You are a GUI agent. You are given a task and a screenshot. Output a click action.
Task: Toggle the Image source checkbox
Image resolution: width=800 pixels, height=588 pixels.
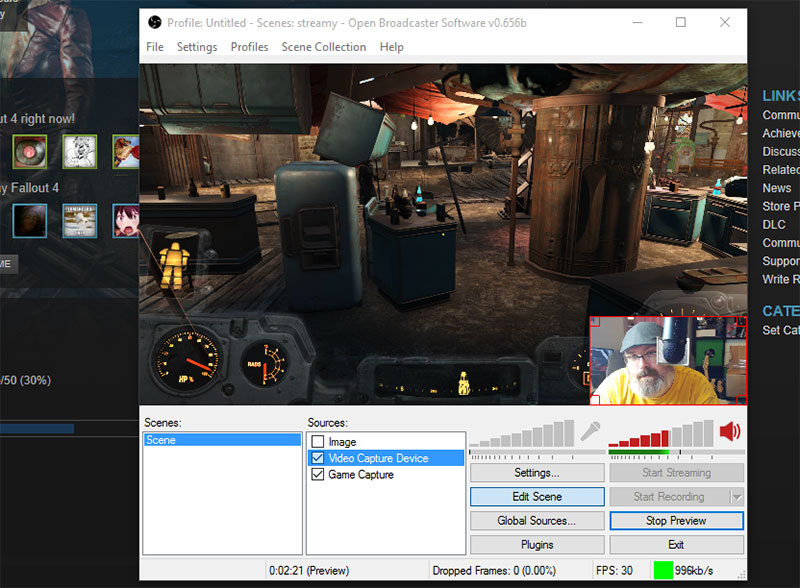click(318, 442)
